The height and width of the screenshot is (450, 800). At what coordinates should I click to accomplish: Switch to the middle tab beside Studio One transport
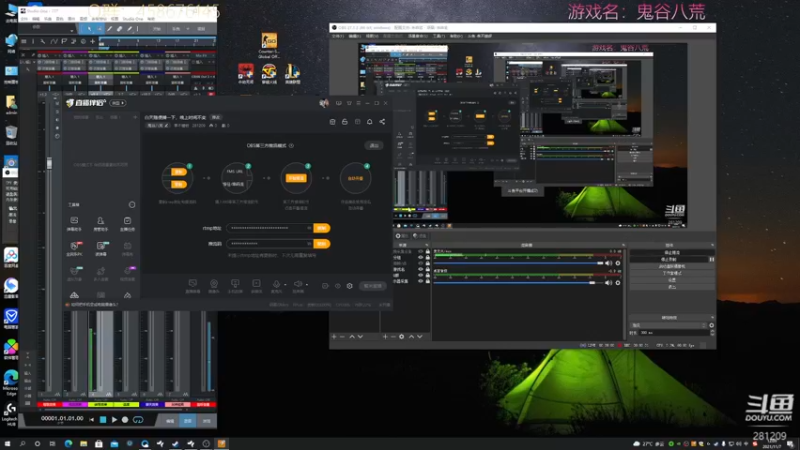(188, 421)
